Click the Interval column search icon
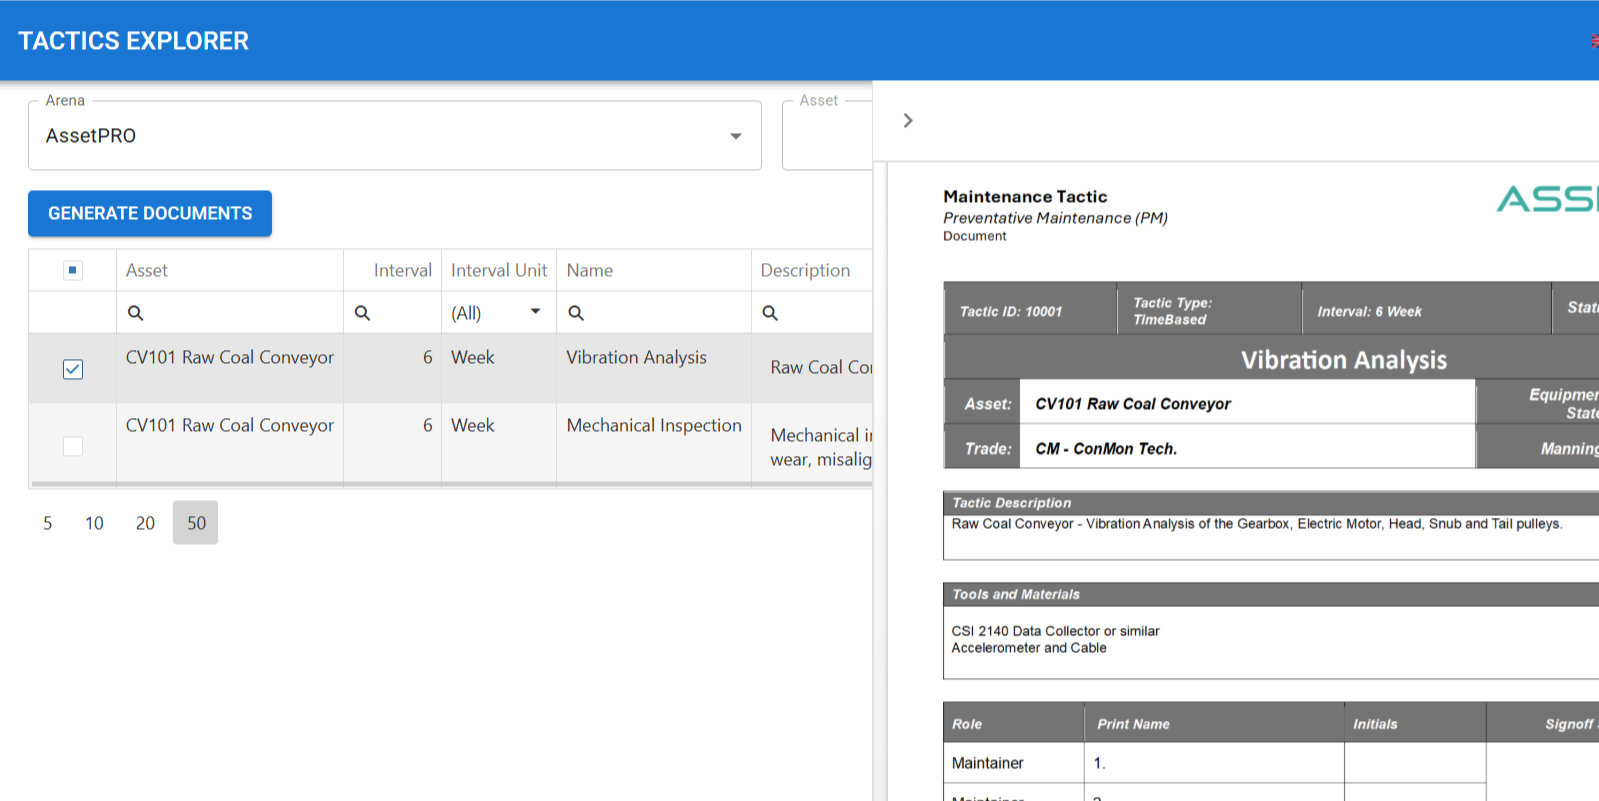Screen dimensions: 1599x801 pyautogui.click(x=362, y=313)
